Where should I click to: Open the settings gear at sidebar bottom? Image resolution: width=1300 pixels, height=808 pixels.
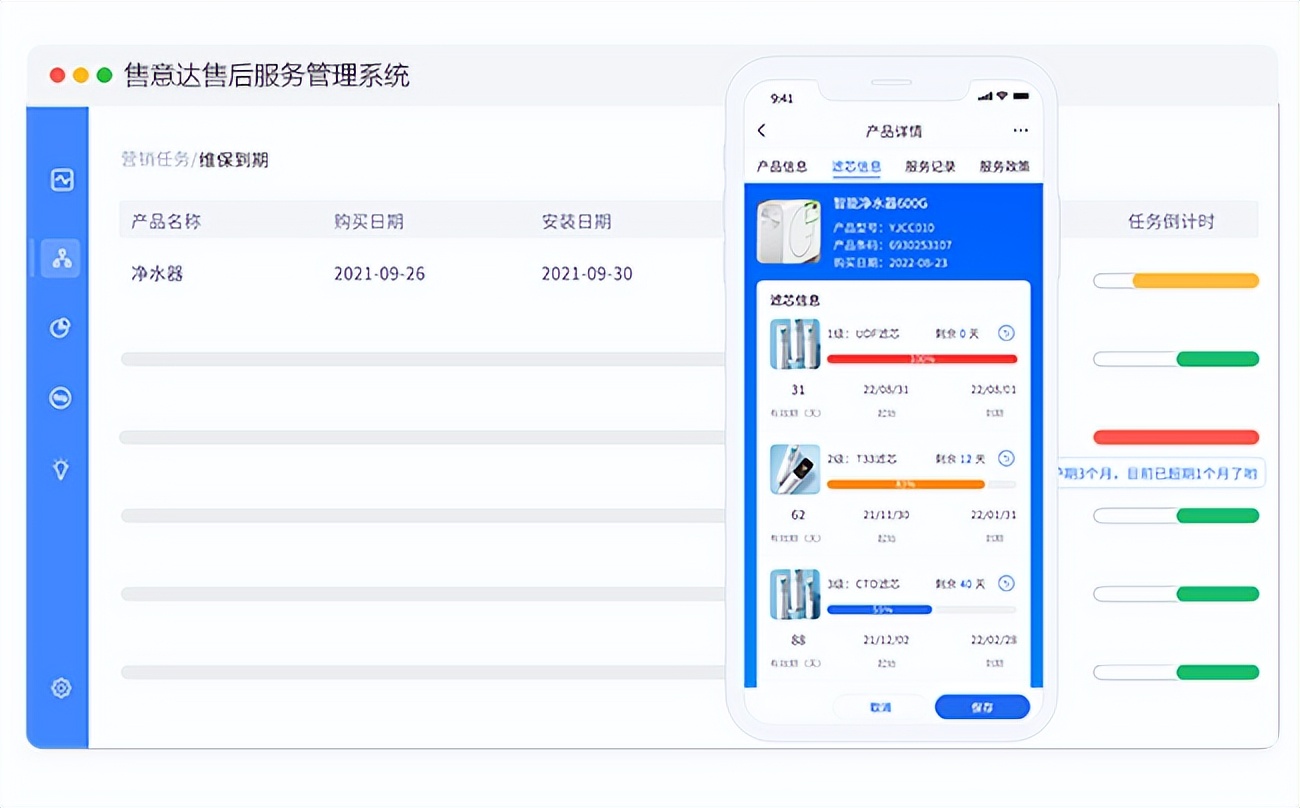point(60,688)
